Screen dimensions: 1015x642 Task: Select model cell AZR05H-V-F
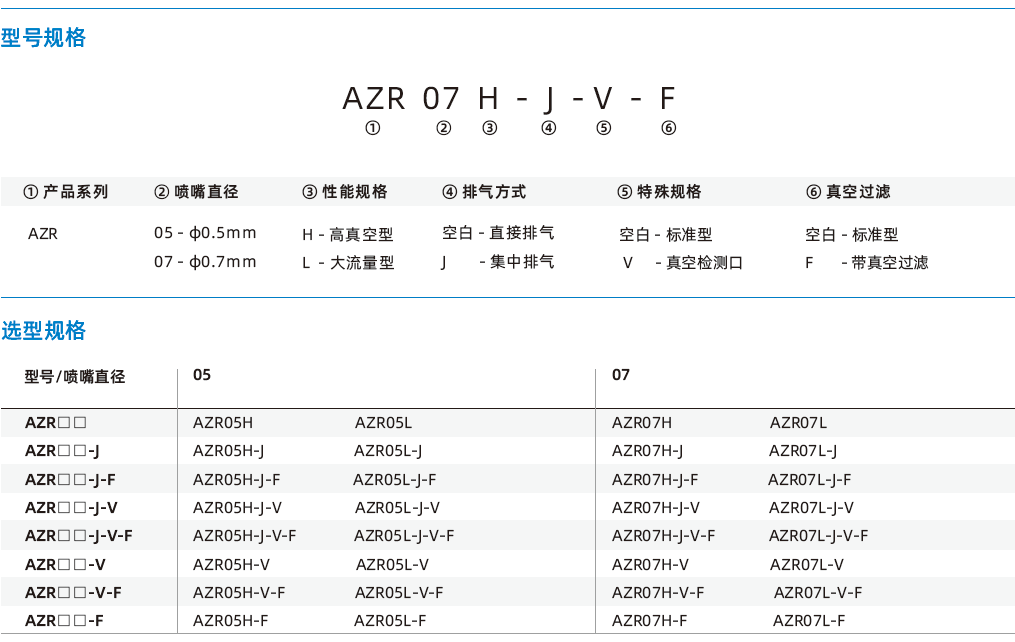[x=239, y=593]
